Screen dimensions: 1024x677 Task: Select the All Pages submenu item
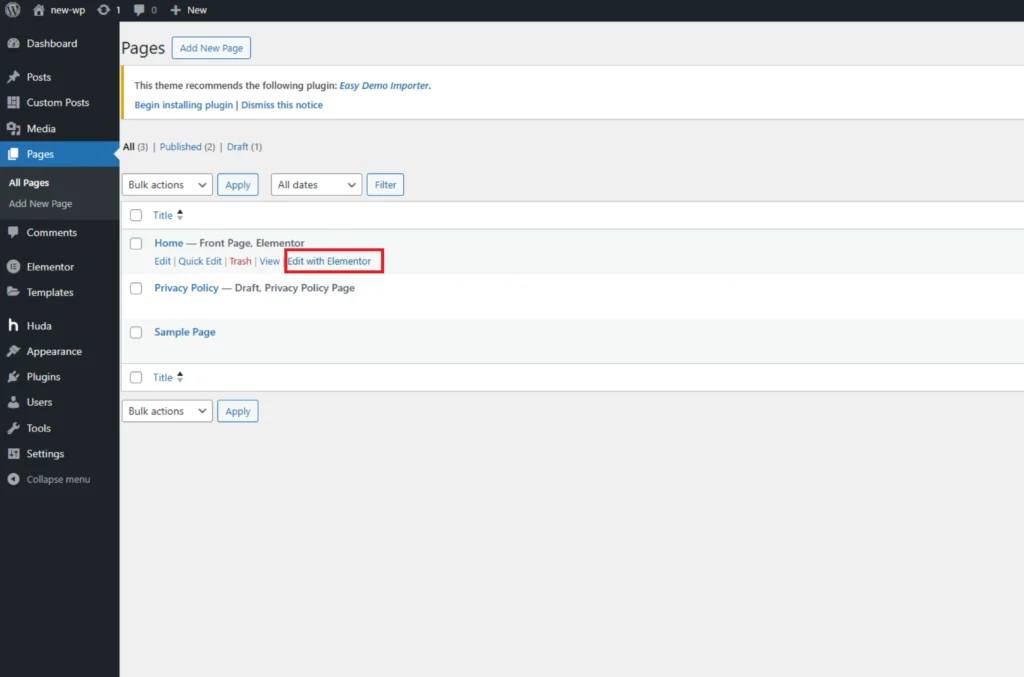tap(29, 183)
